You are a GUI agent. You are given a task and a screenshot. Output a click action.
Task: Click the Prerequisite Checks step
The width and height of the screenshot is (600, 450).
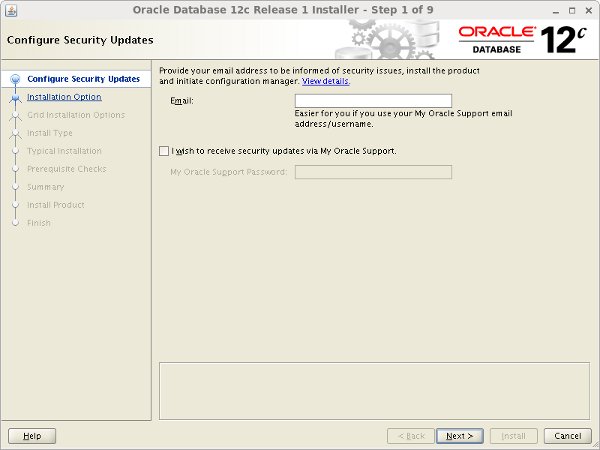coord(67,169)
